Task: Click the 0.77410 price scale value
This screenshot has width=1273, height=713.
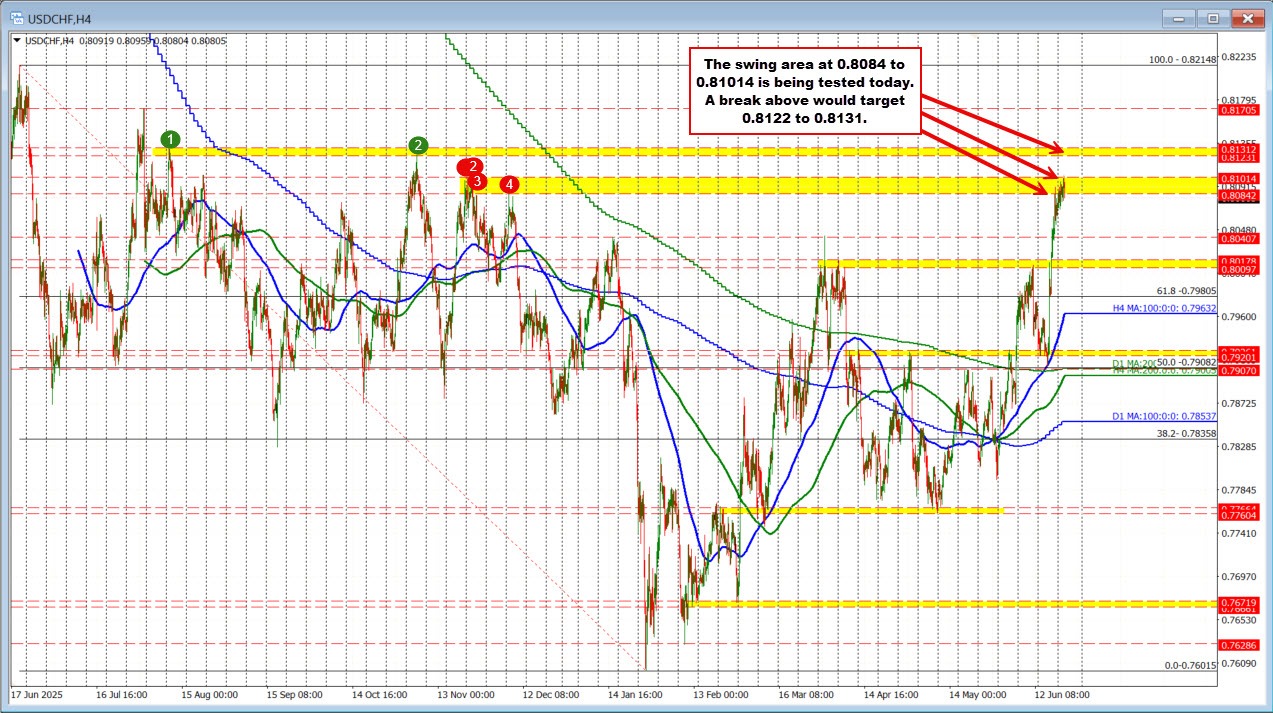Action: coord(1237,533)
